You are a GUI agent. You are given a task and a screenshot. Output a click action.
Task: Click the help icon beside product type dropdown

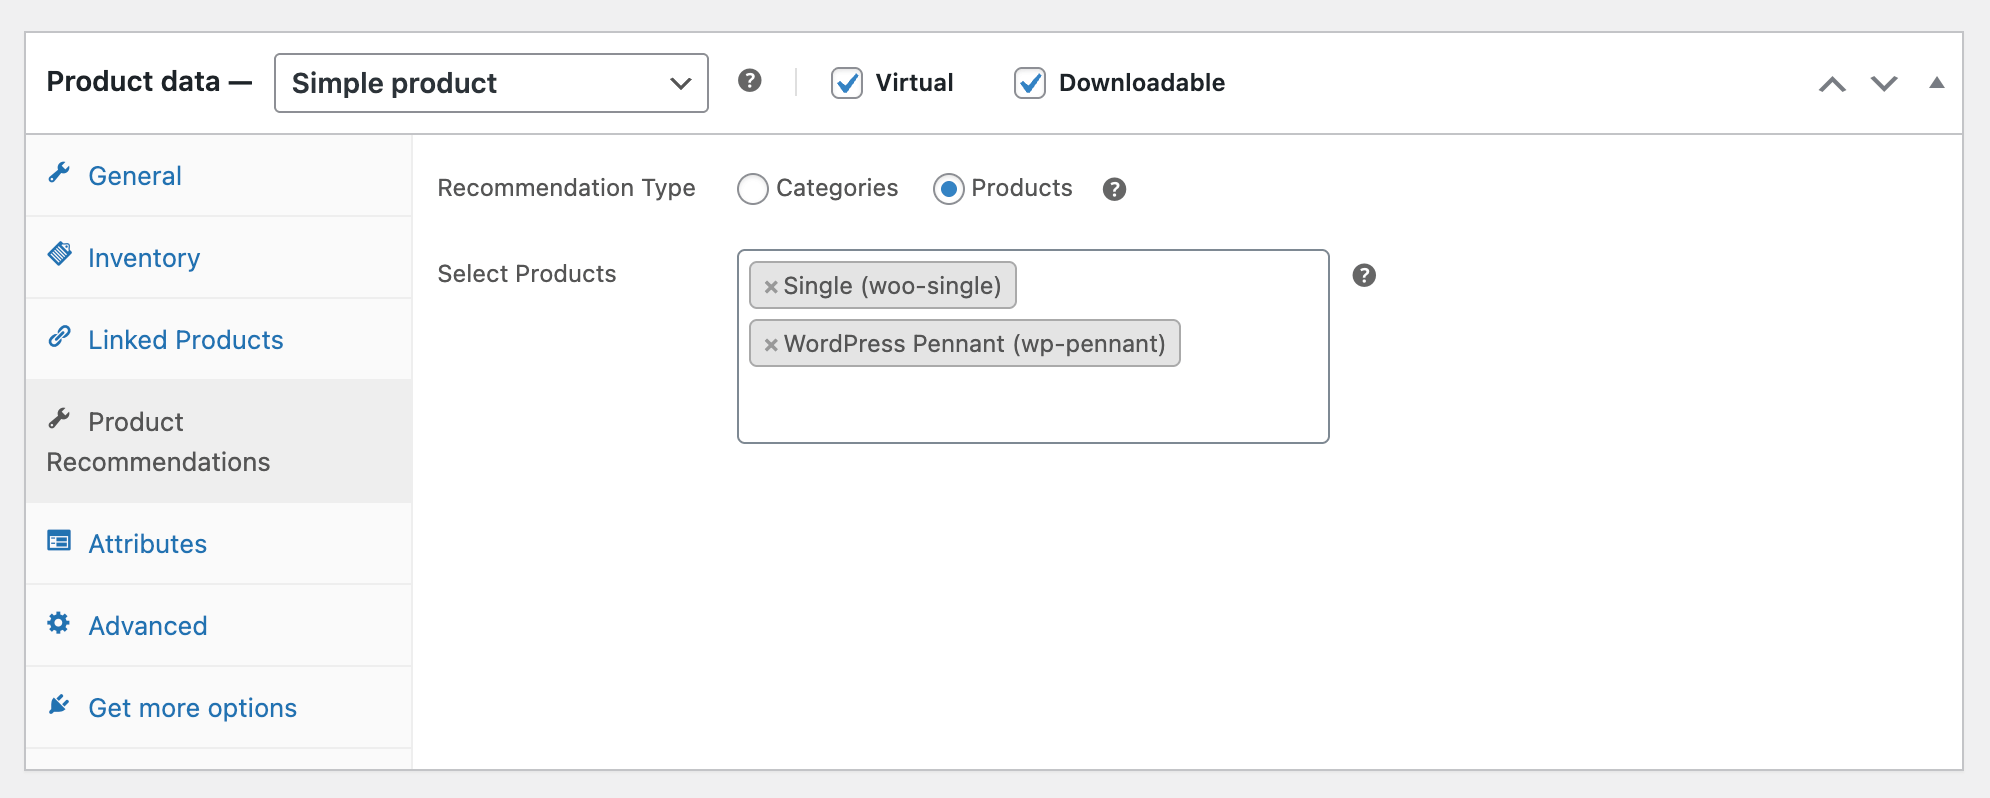(749, 81)
